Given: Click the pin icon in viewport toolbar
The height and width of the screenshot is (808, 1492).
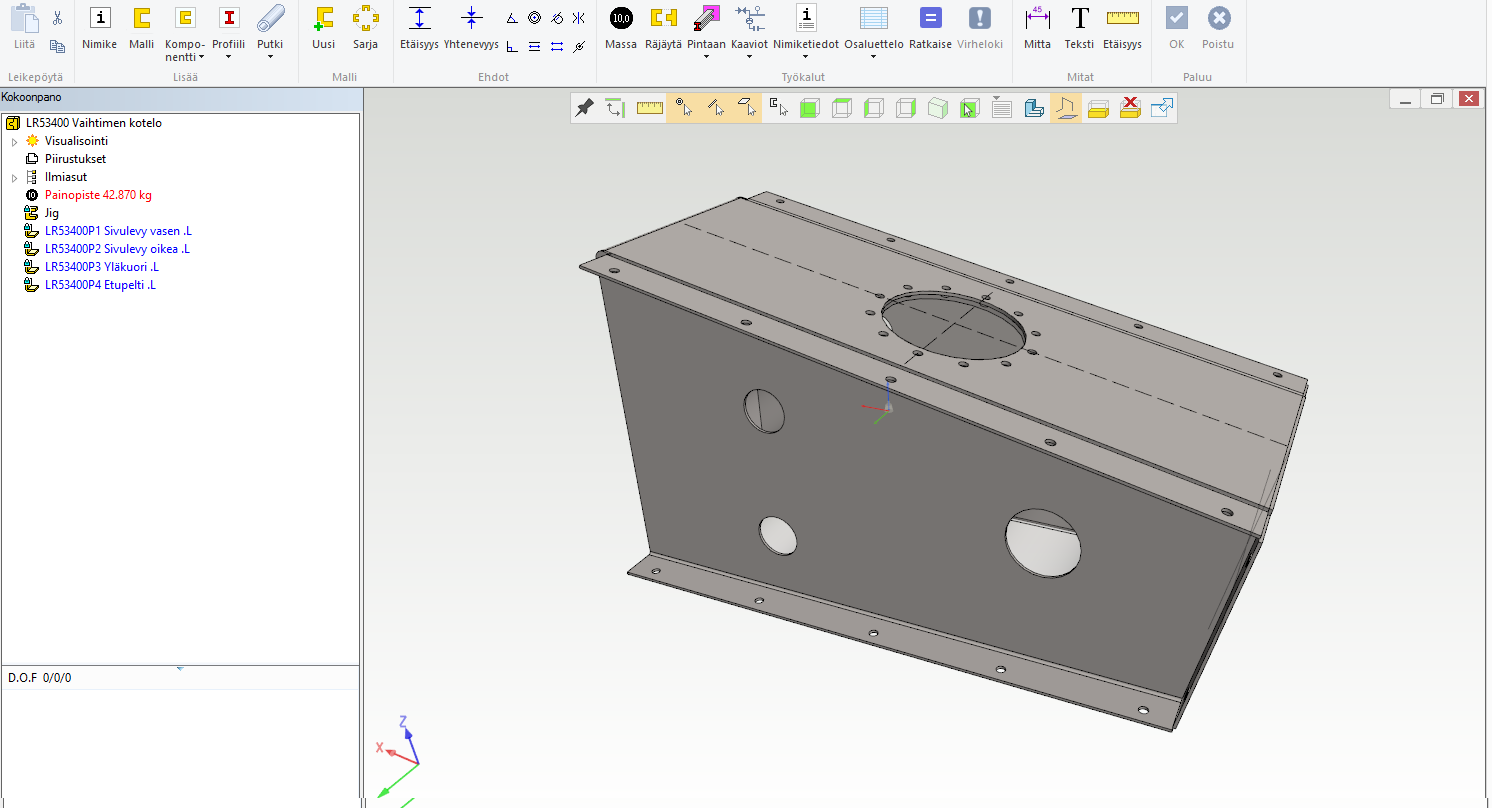Looking at the screenshot, I should click(585, 108).
